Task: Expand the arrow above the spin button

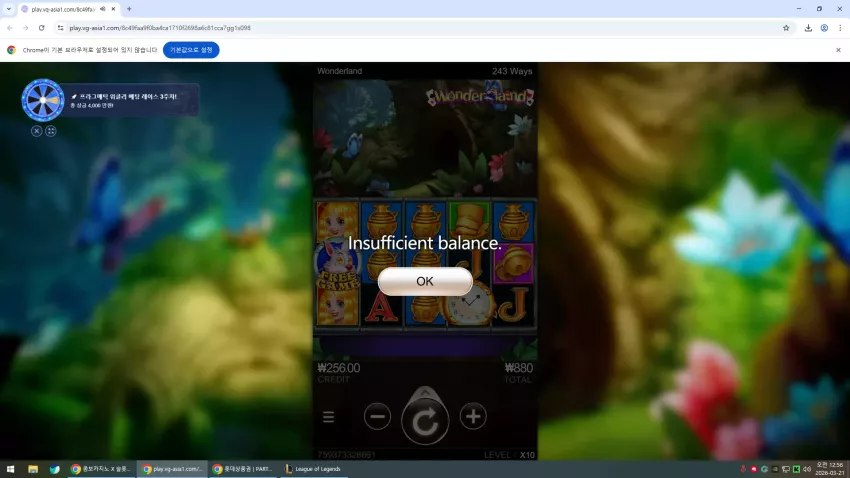Action: [425, 392]
